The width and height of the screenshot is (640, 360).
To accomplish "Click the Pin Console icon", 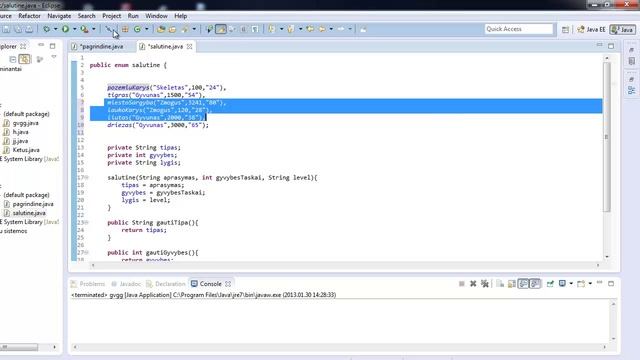I will 550,284.
